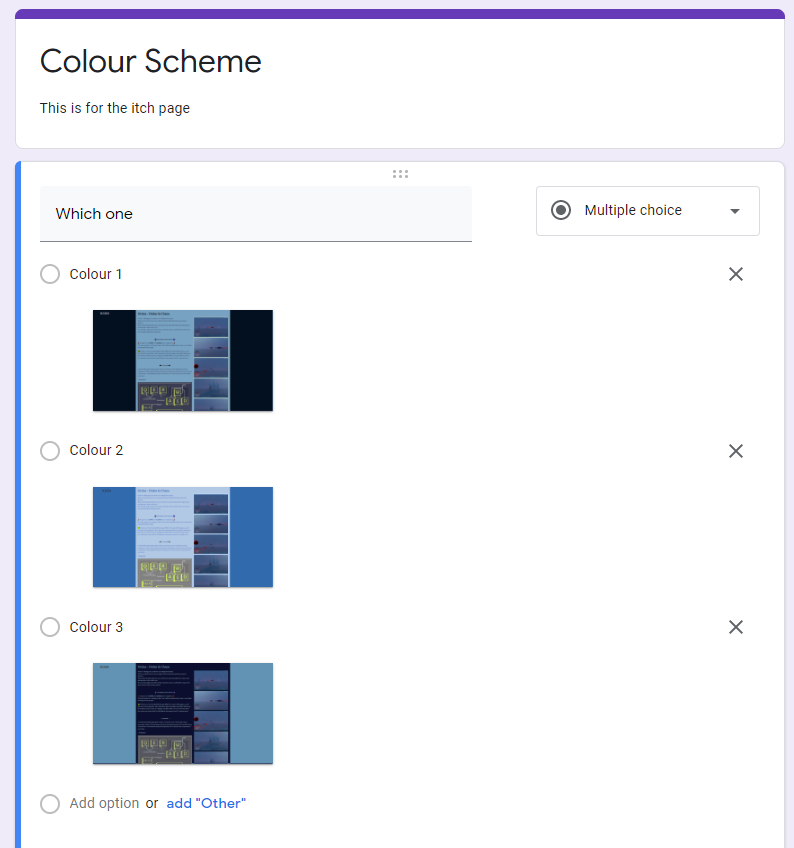This screenshot has height=848, width=794.
Task: Rename the 'Colour 2' option label
Action: pos(96,451)
